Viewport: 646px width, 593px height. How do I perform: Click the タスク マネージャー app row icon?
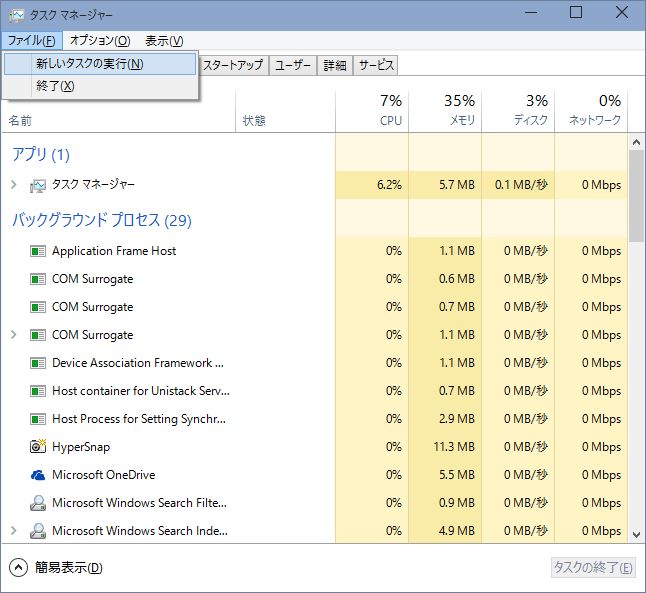(38, 185)
